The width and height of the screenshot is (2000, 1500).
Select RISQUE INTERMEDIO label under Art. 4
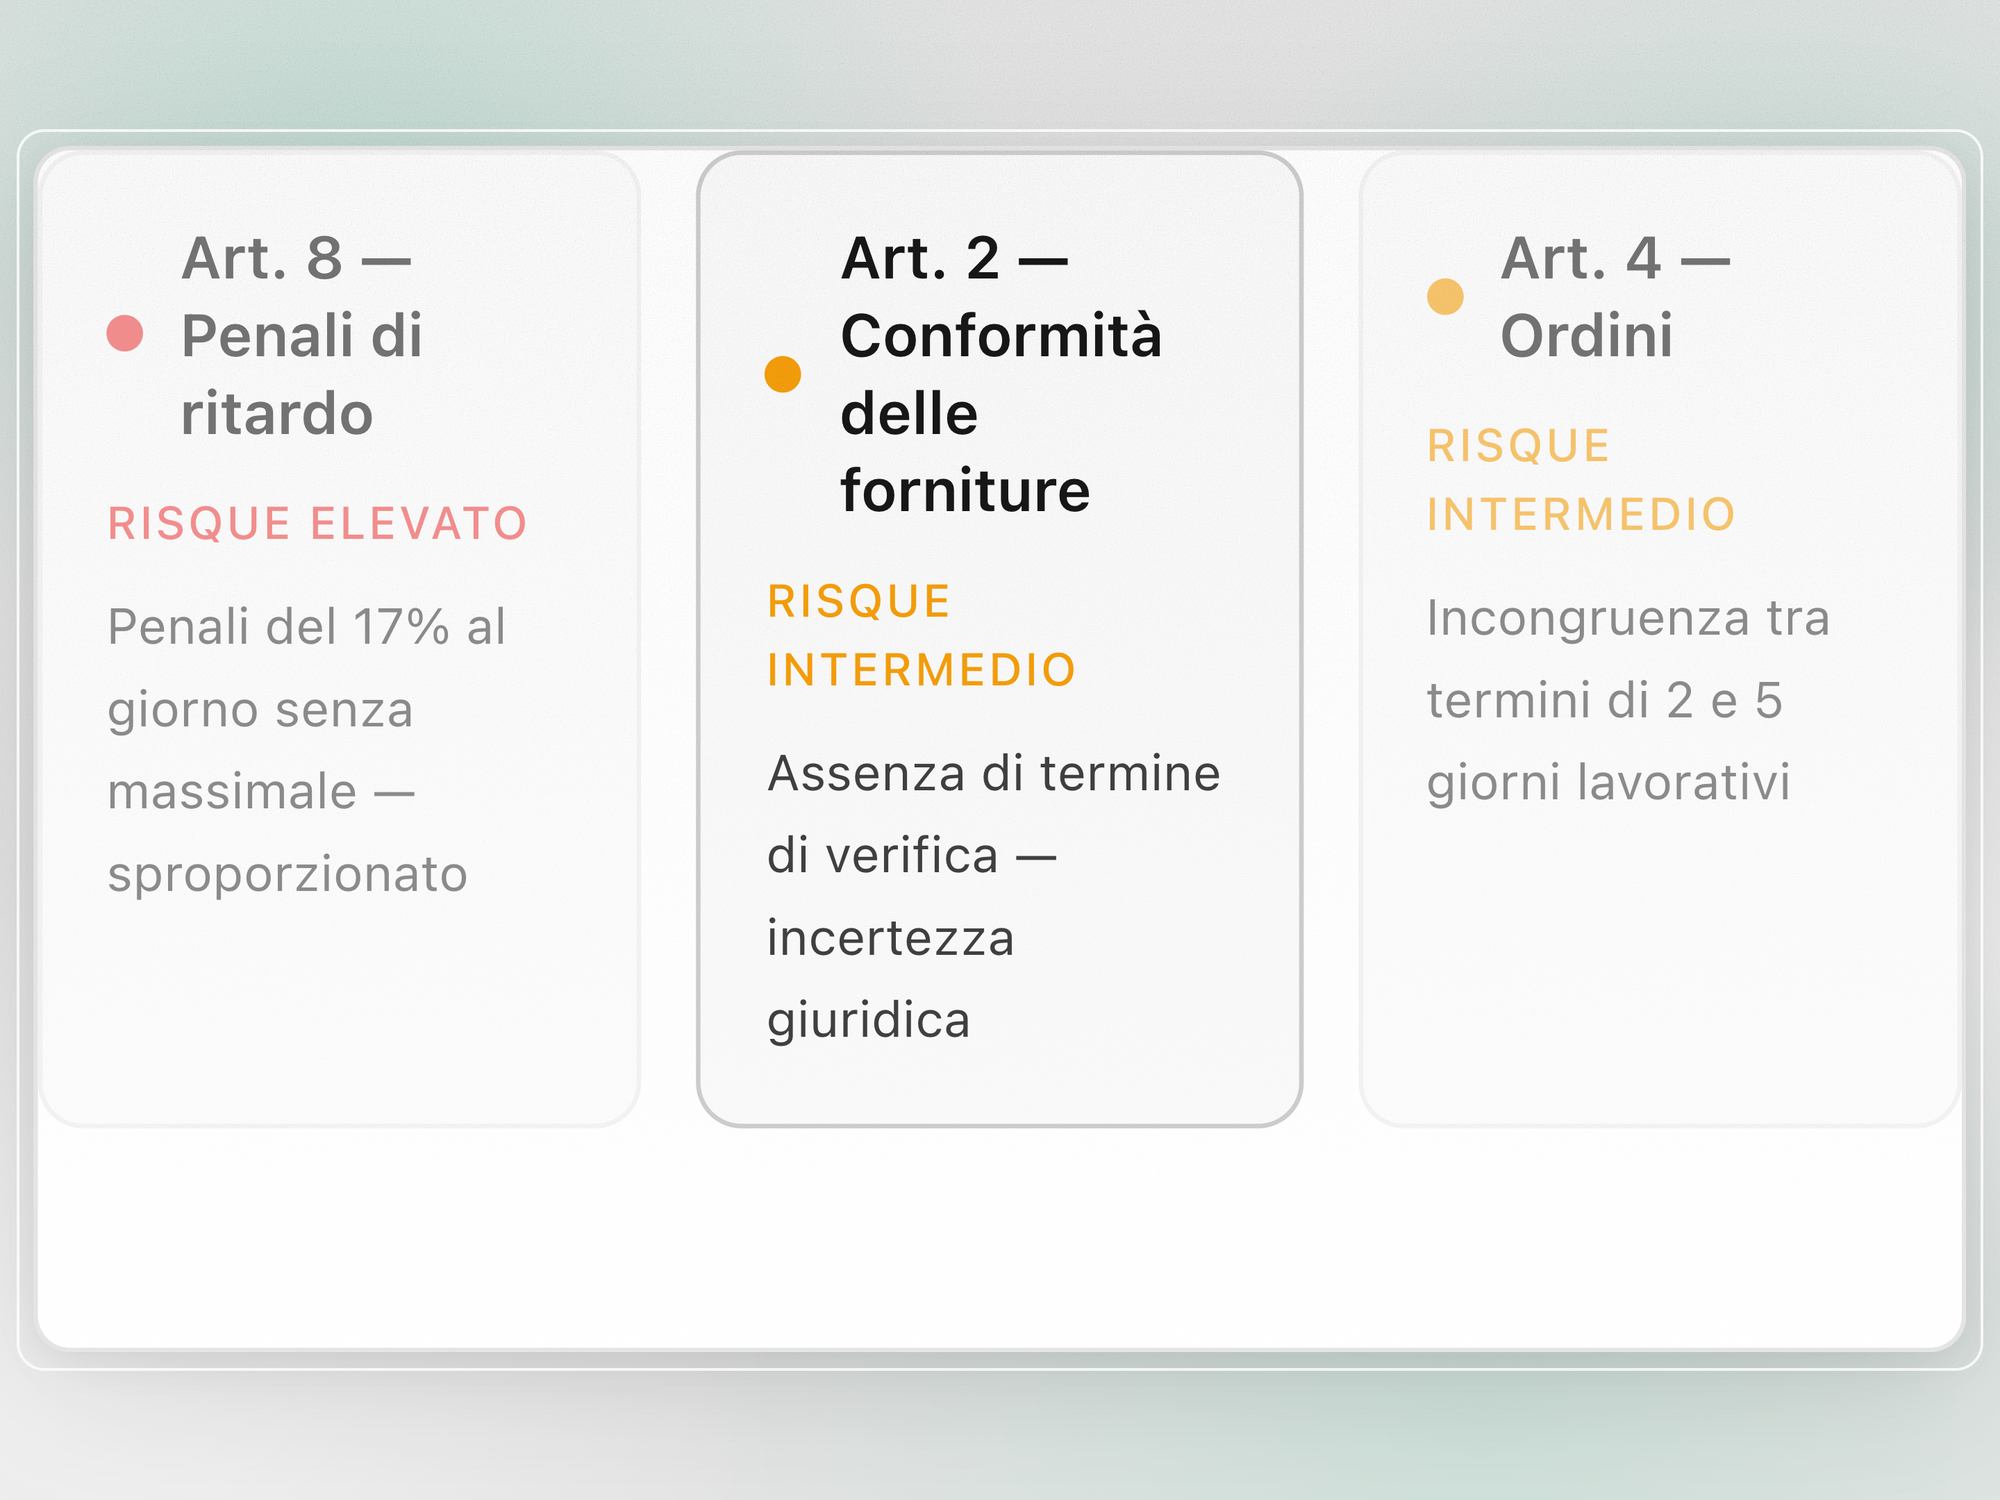click(1581, 480)
